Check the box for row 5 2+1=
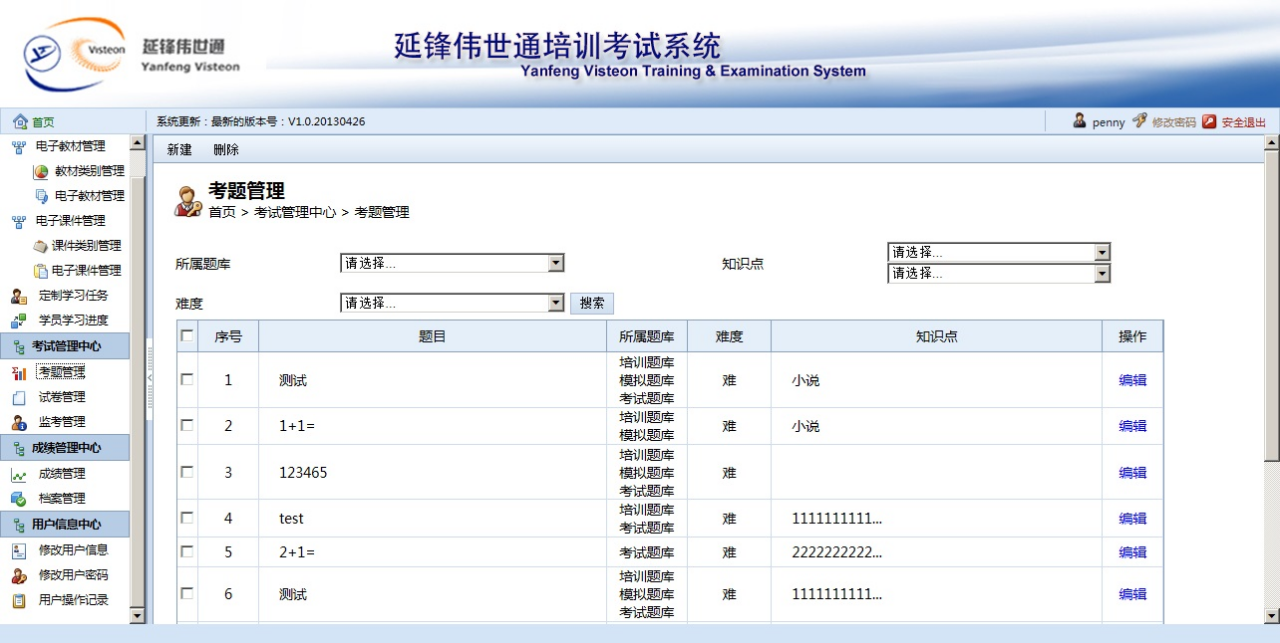Image resolution: width=1280 pixels, height=643 pixels. point(187,551)
